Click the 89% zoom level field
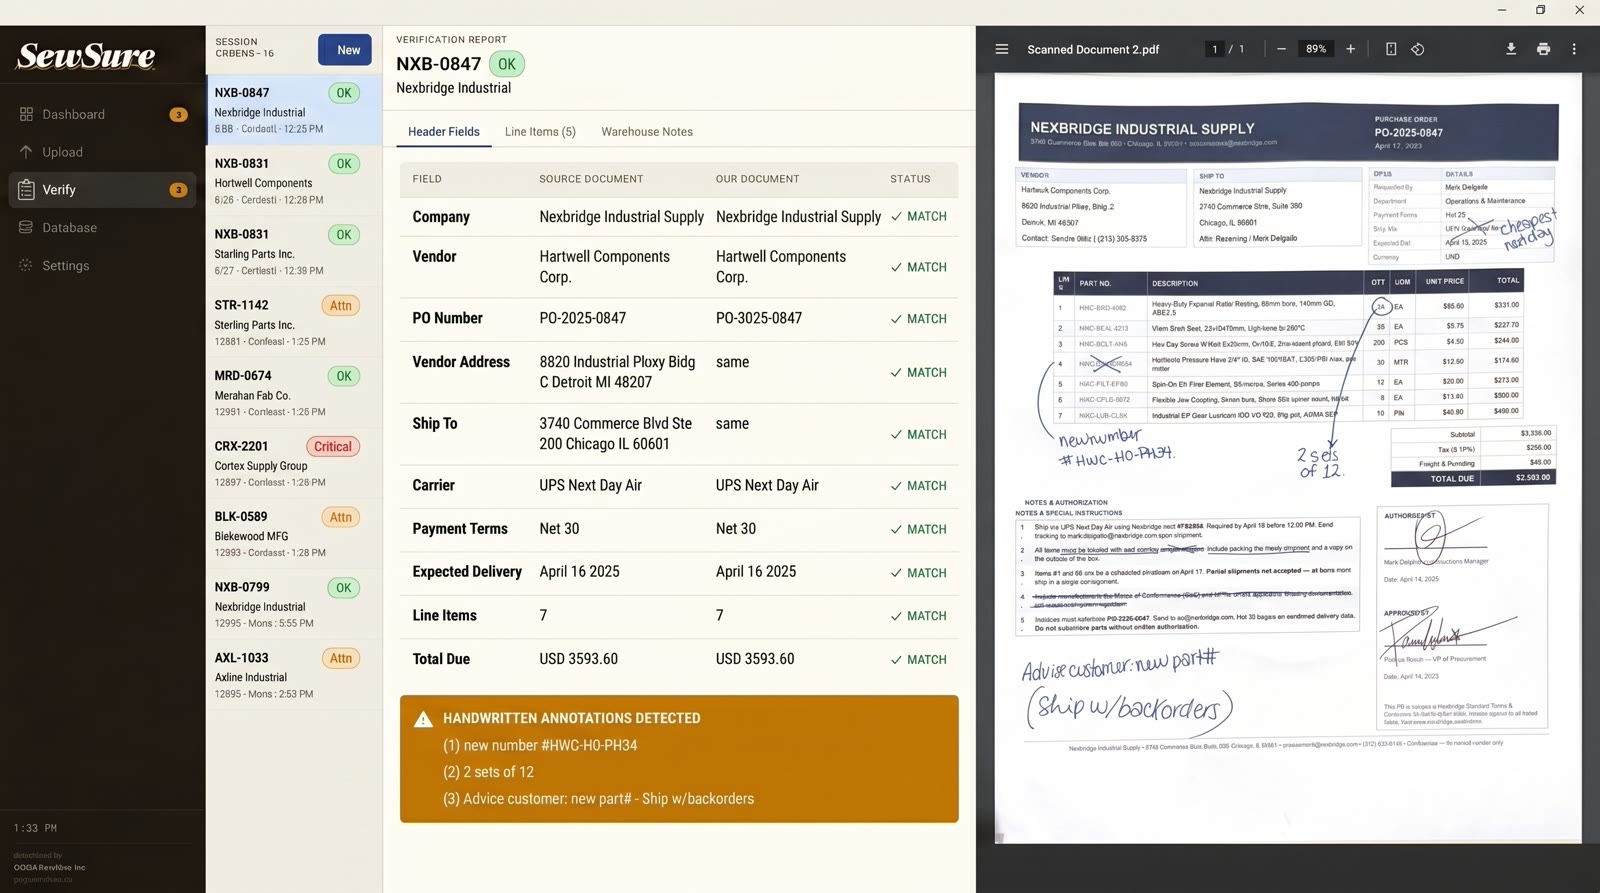 pos(1316,49)
